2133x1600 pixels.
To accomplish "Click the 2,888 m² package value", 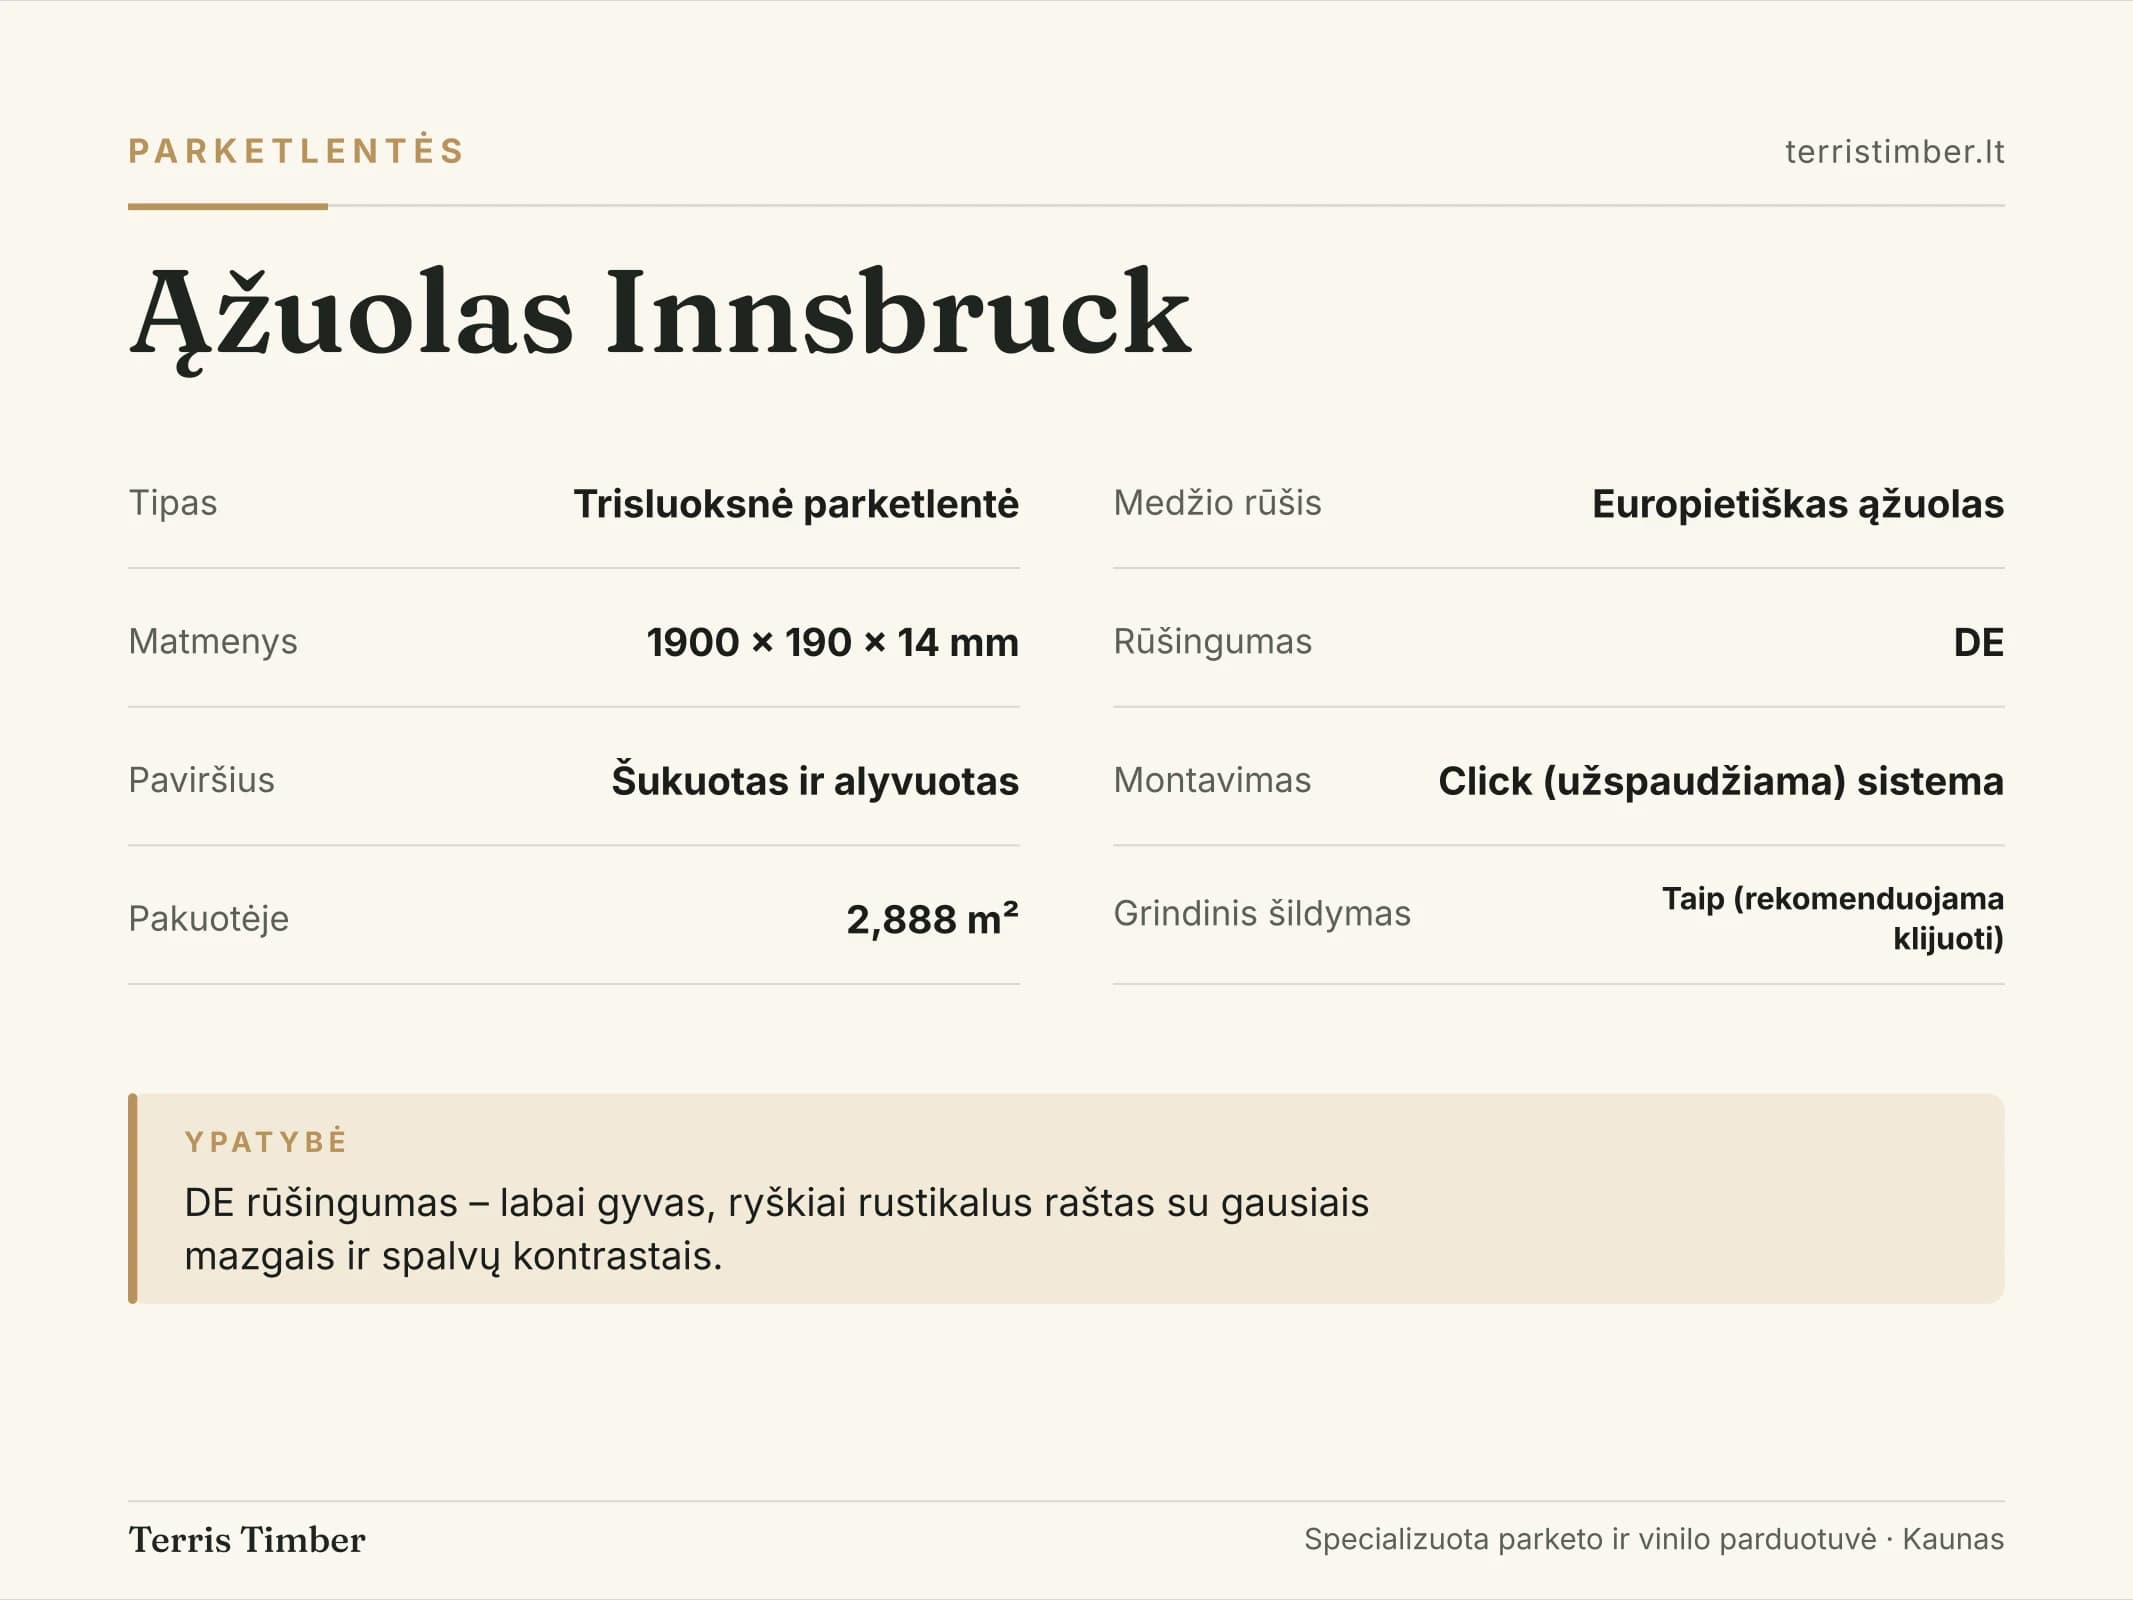I will [932, 919].
